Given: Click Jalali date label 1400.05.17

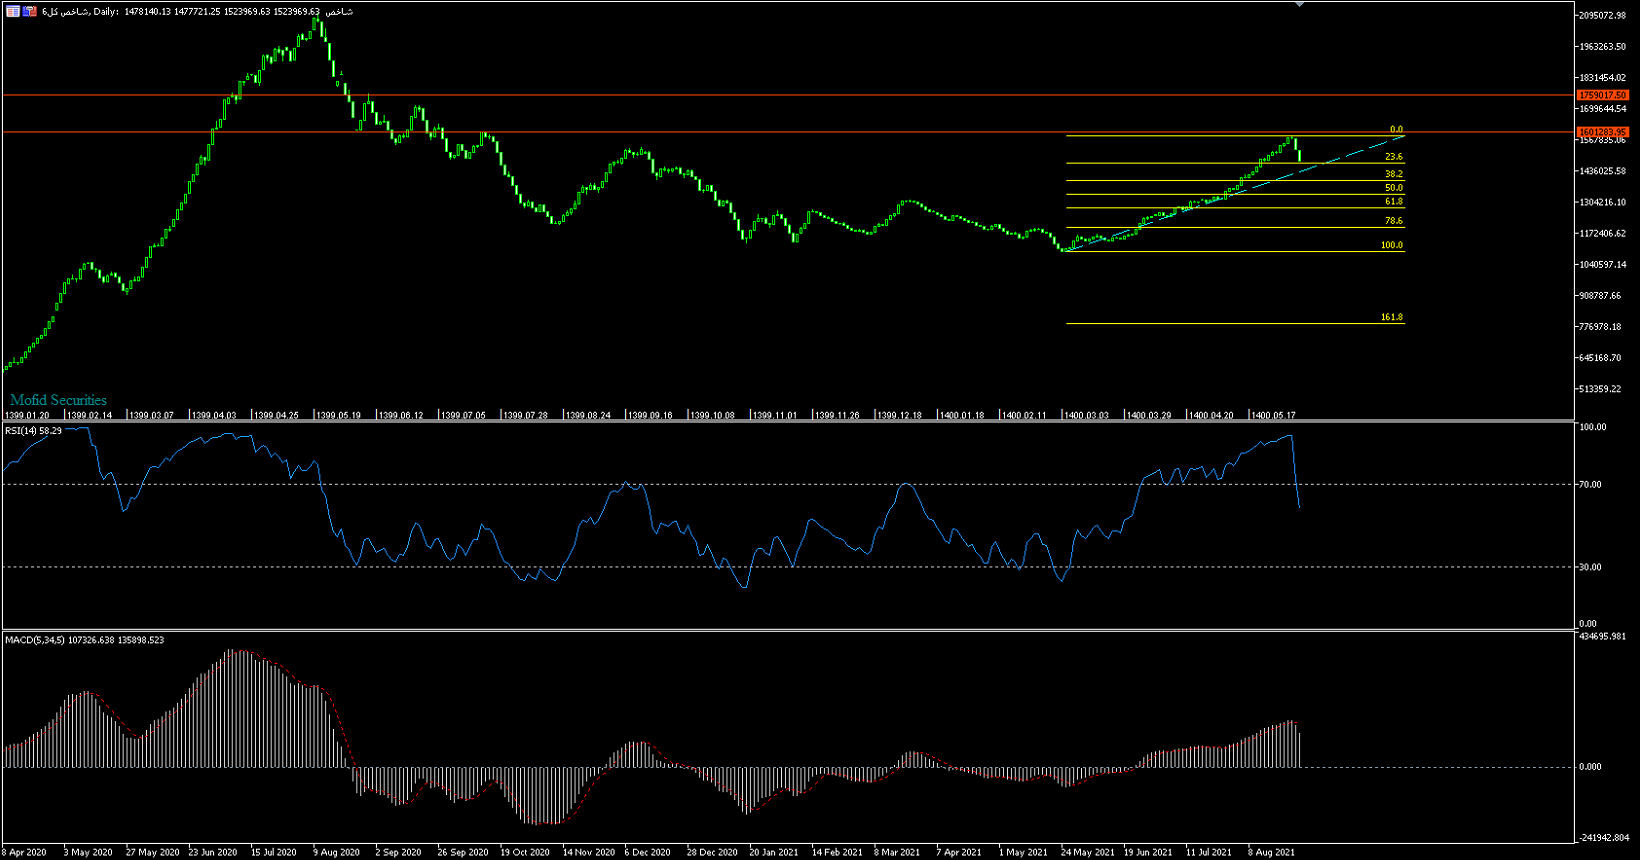Looking at the screenshot, I should pos(1273,415).
